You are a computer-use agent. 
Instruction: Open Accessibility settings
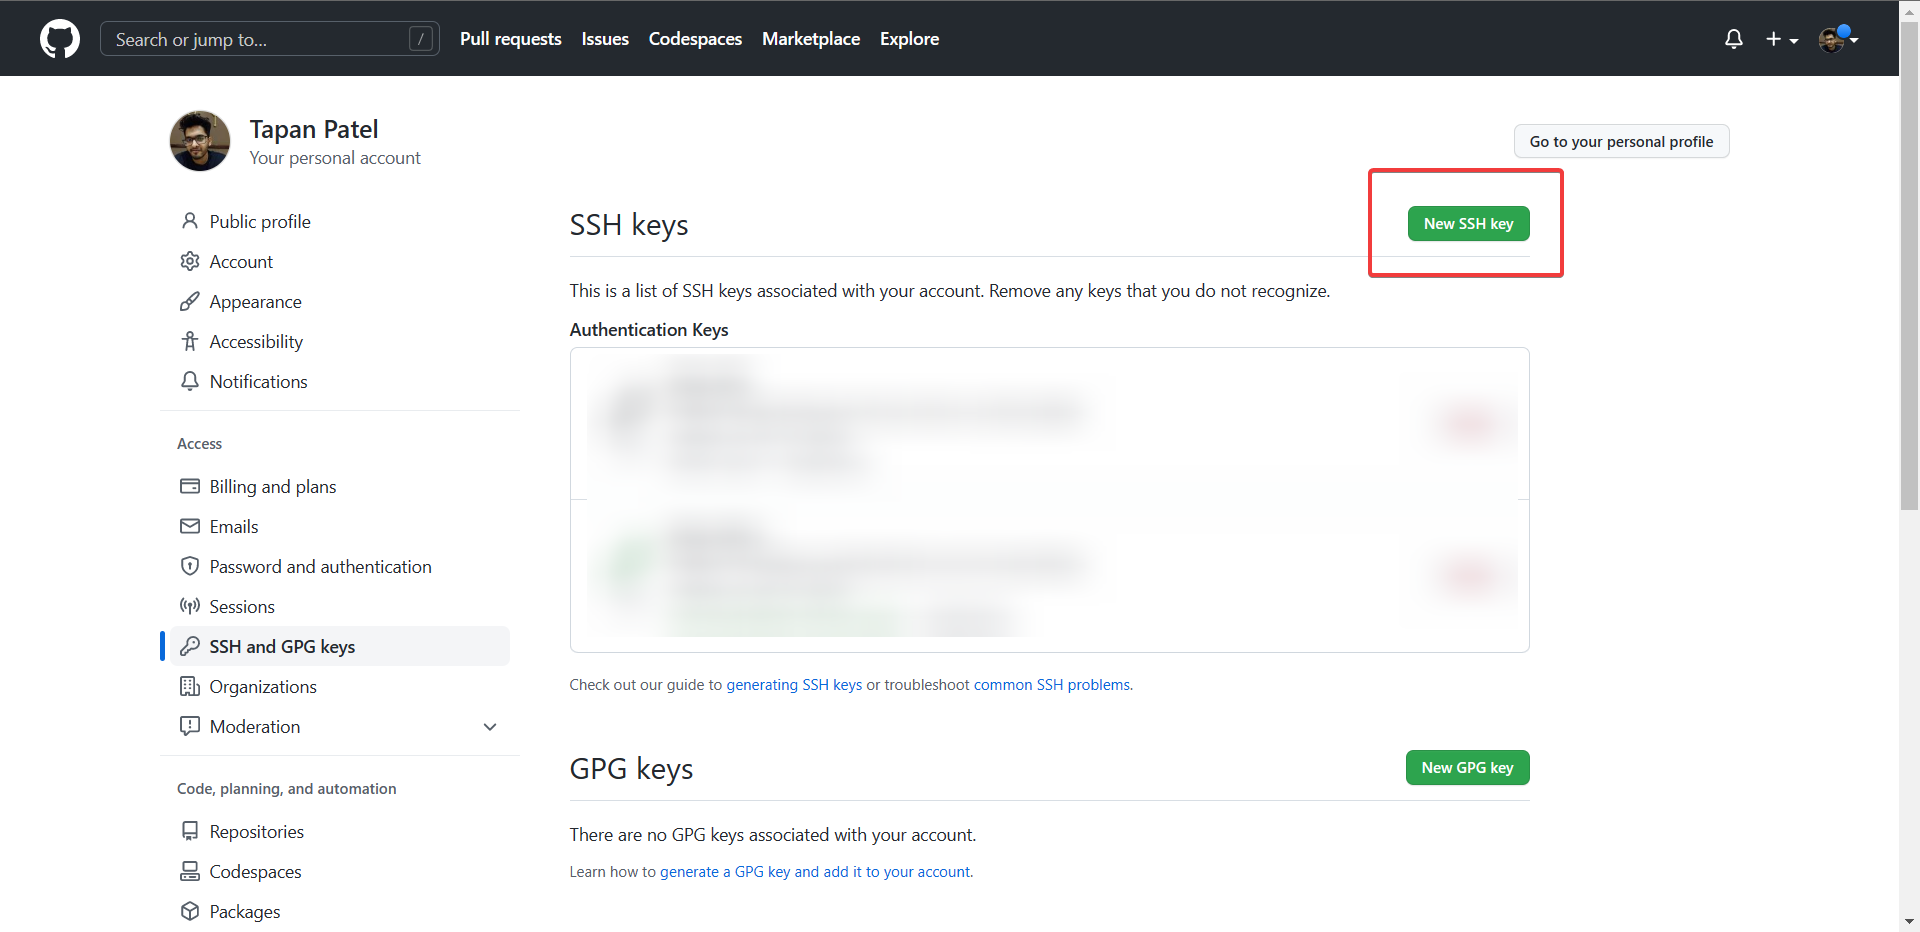(x=256, y=342)
